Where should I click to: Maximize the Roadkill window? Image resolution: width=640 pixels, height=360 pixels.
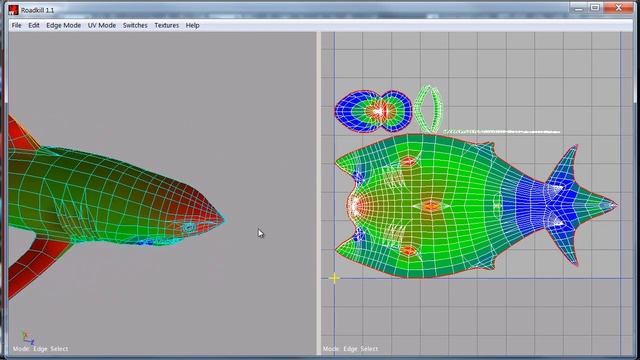[595, 8]
